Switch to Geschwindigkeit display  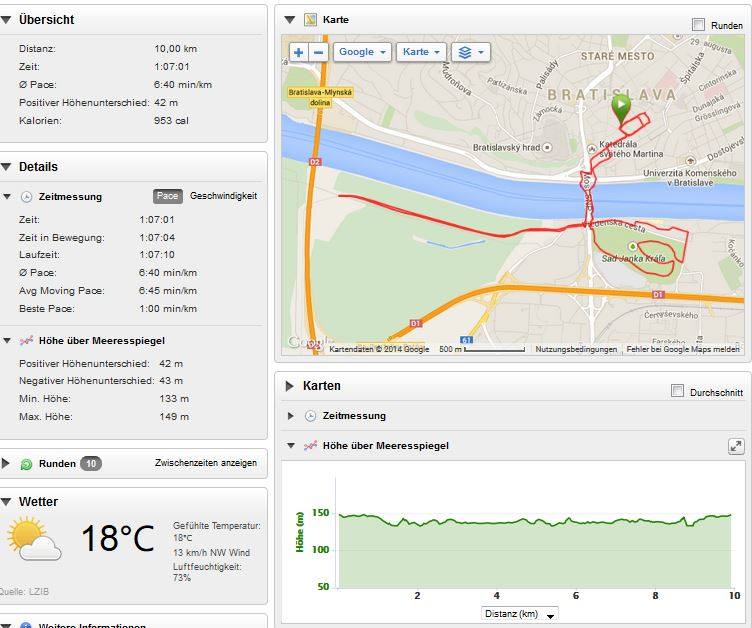pyautogui.click(x=223, y=196)
